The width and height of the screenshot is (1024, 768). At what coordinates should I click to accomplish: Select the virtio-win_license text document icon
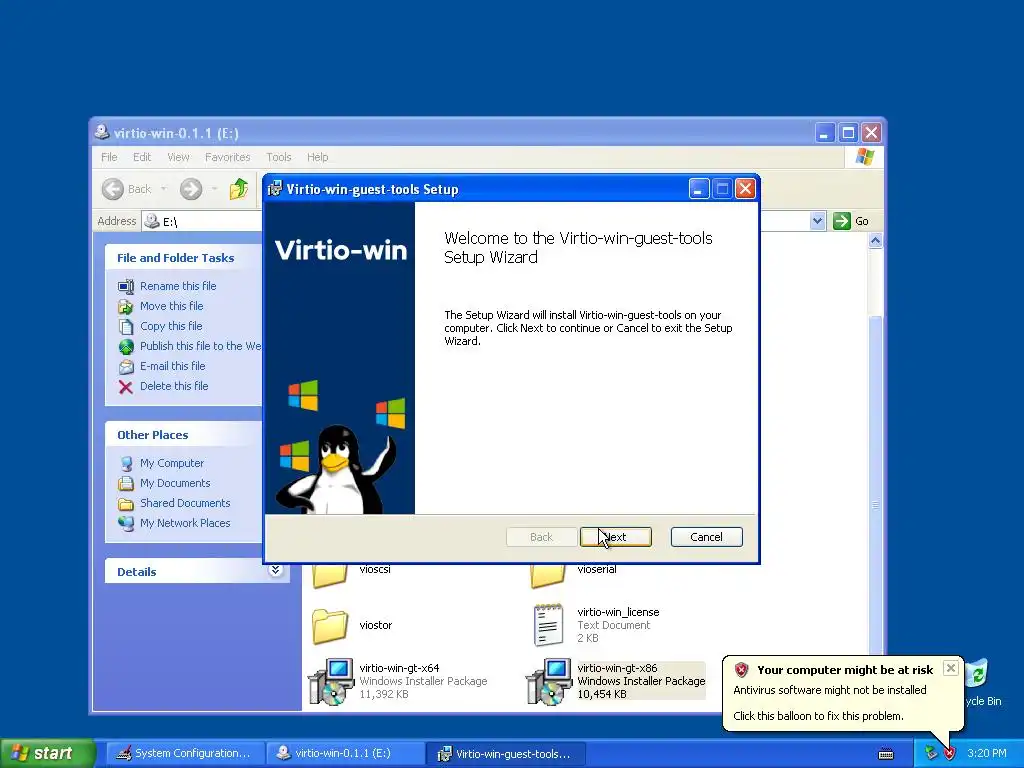[548, 625]
